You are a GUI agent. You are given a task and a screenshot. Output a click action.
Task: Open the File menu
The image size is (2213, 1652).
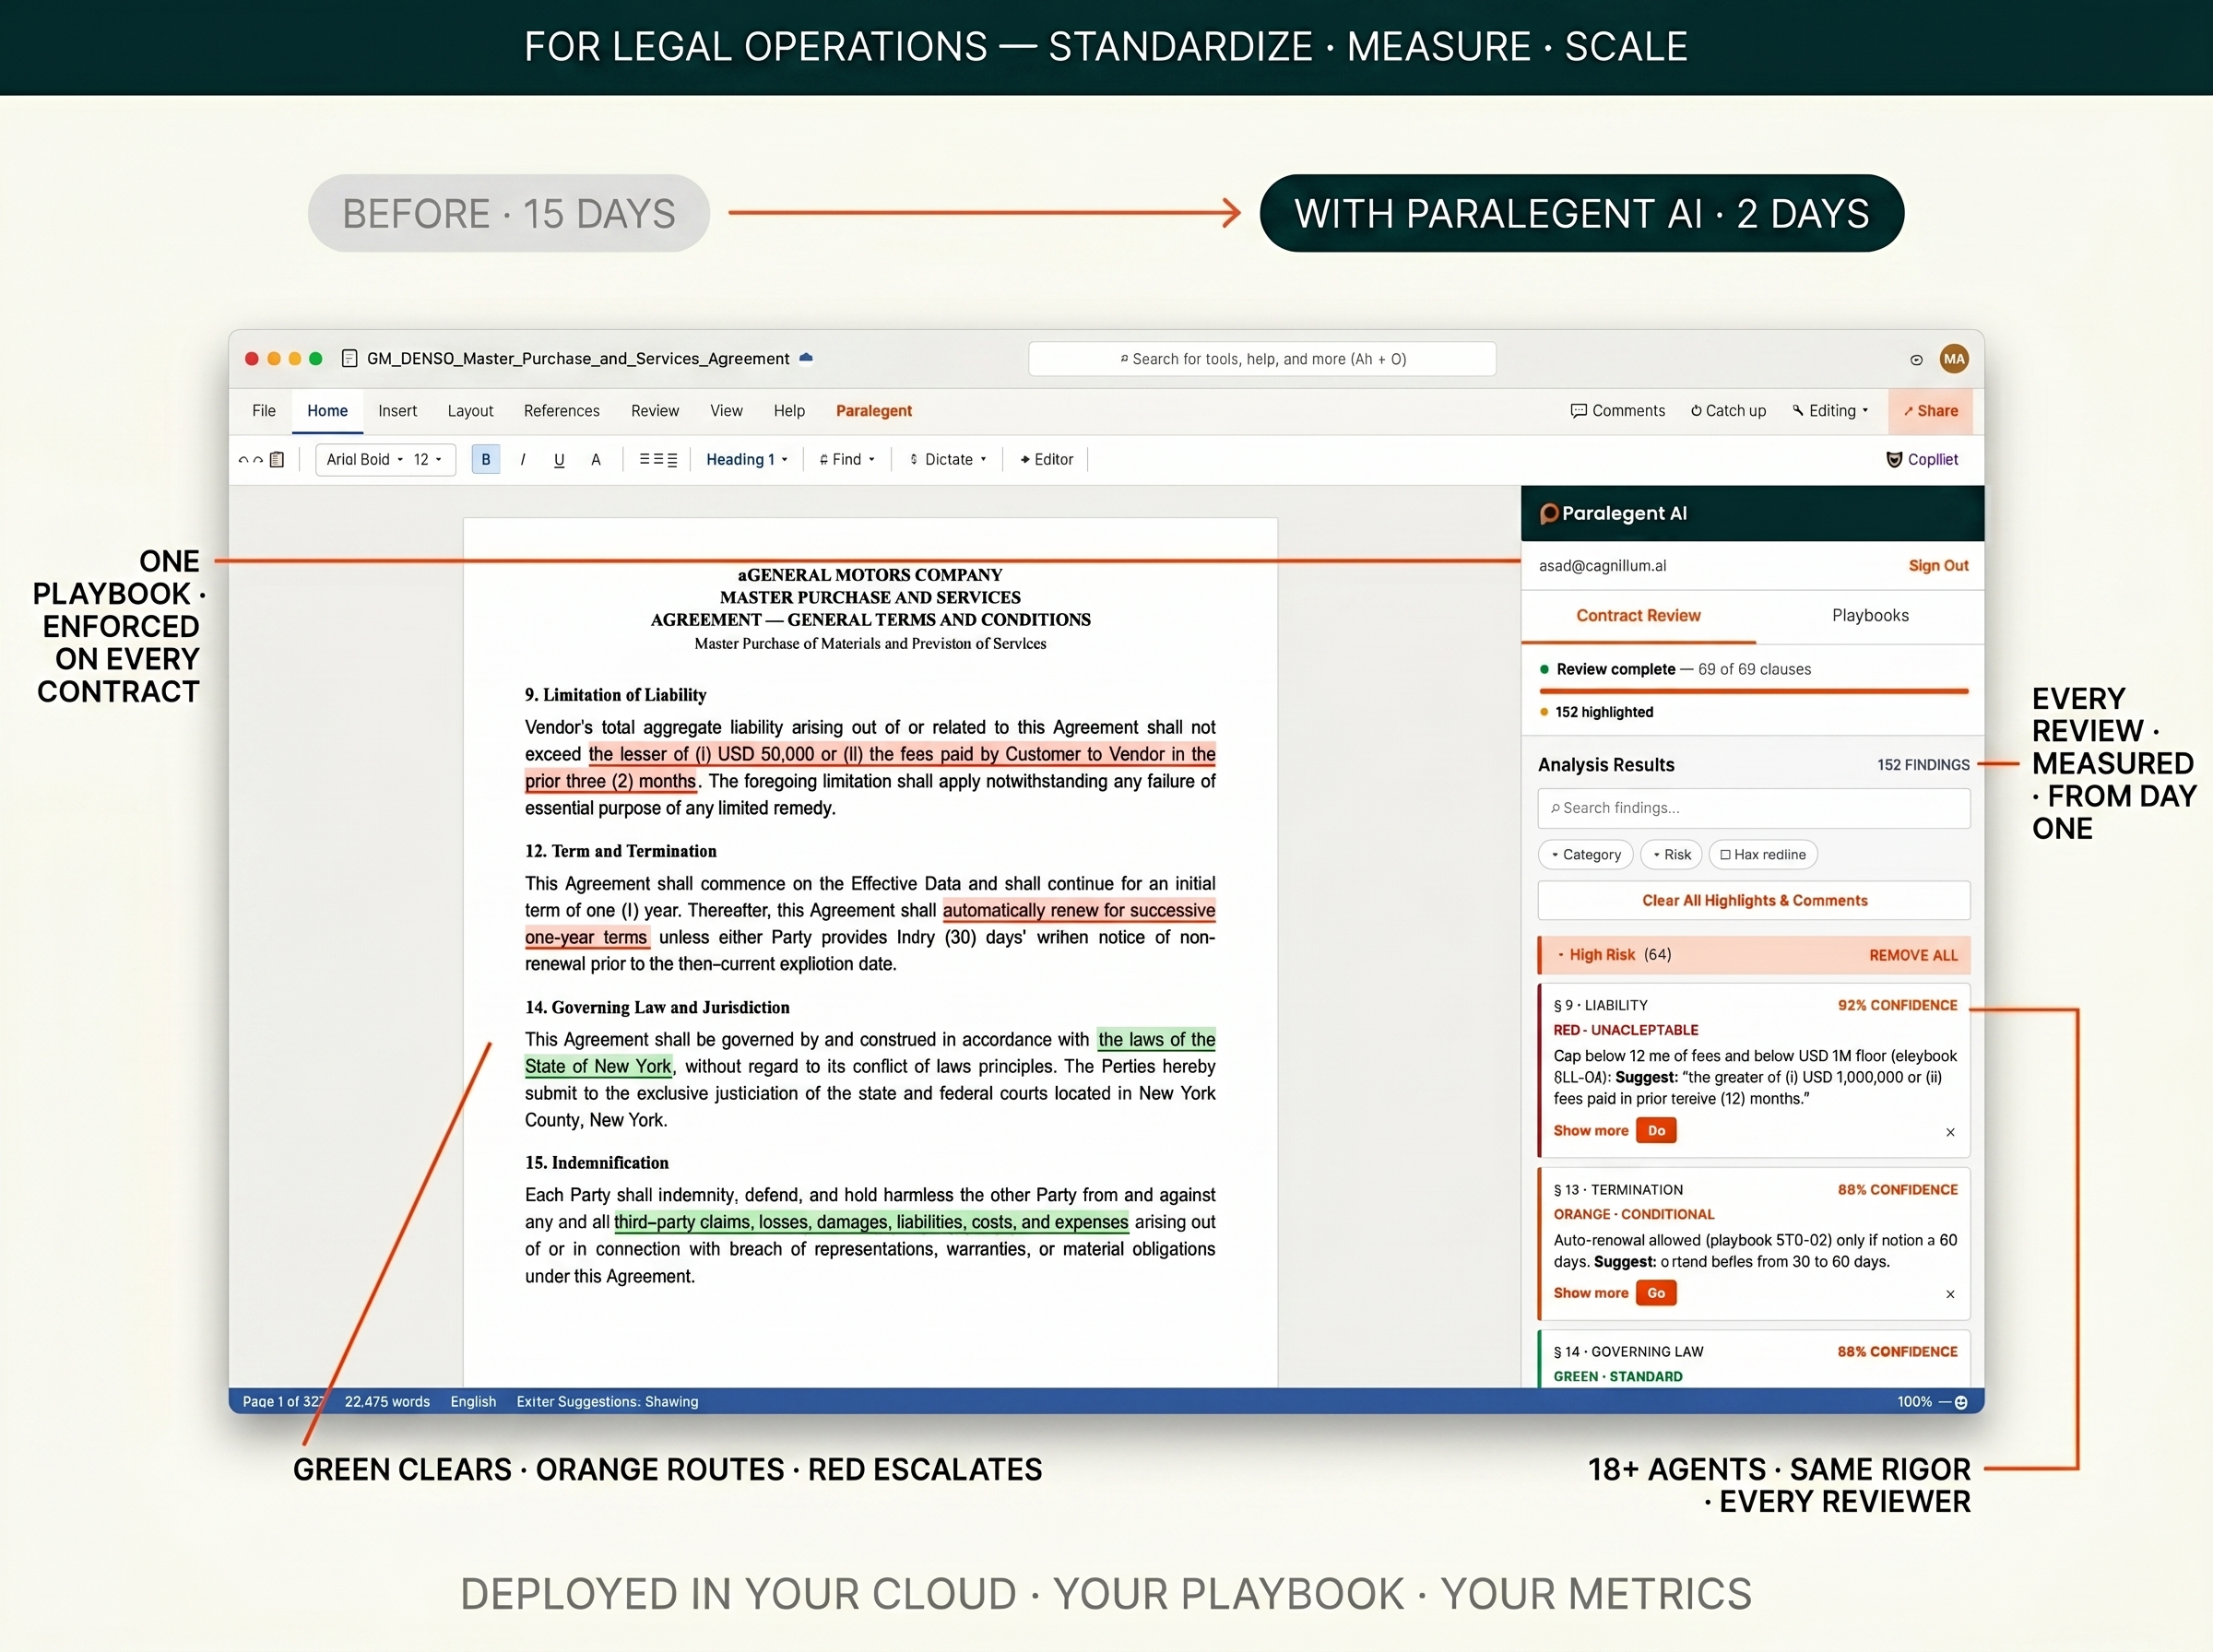point(264,411)
